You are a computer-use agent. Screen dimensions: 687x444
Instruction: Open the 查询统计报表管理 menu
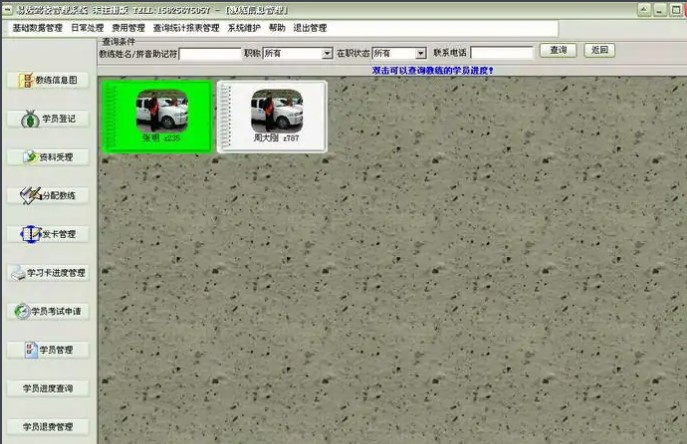186,28
